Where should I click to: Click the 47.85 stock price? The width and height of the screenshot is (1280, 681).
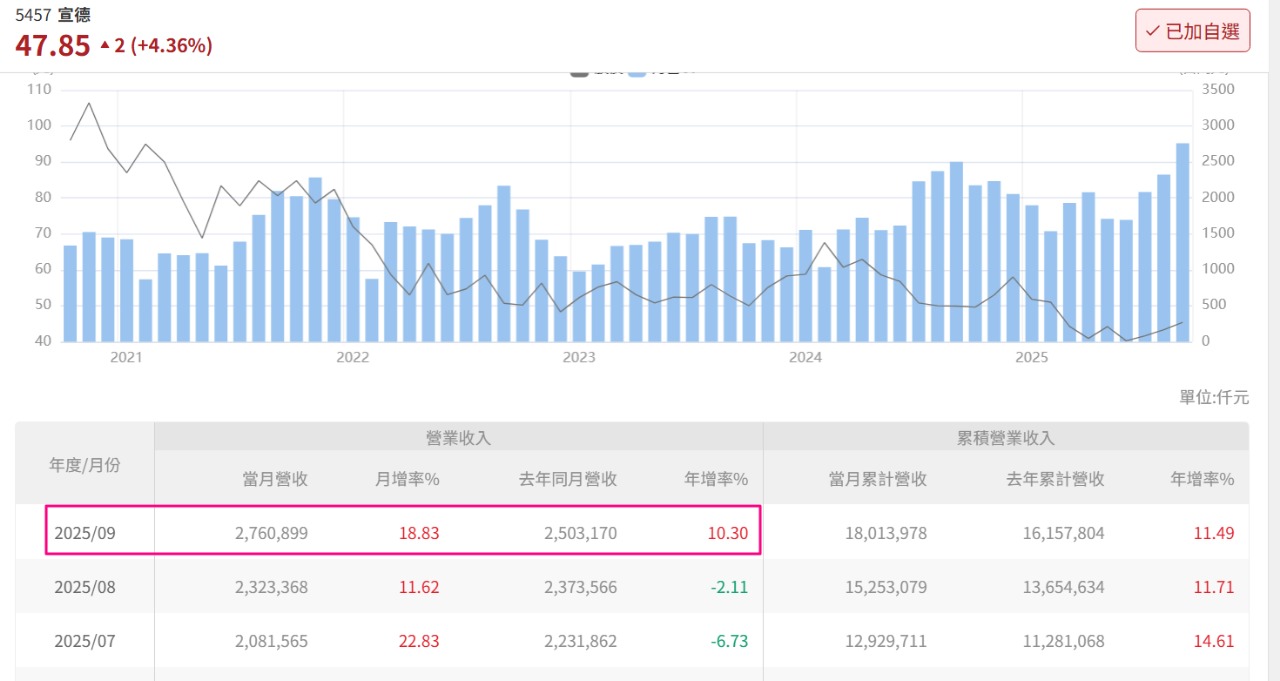(52, 45)
